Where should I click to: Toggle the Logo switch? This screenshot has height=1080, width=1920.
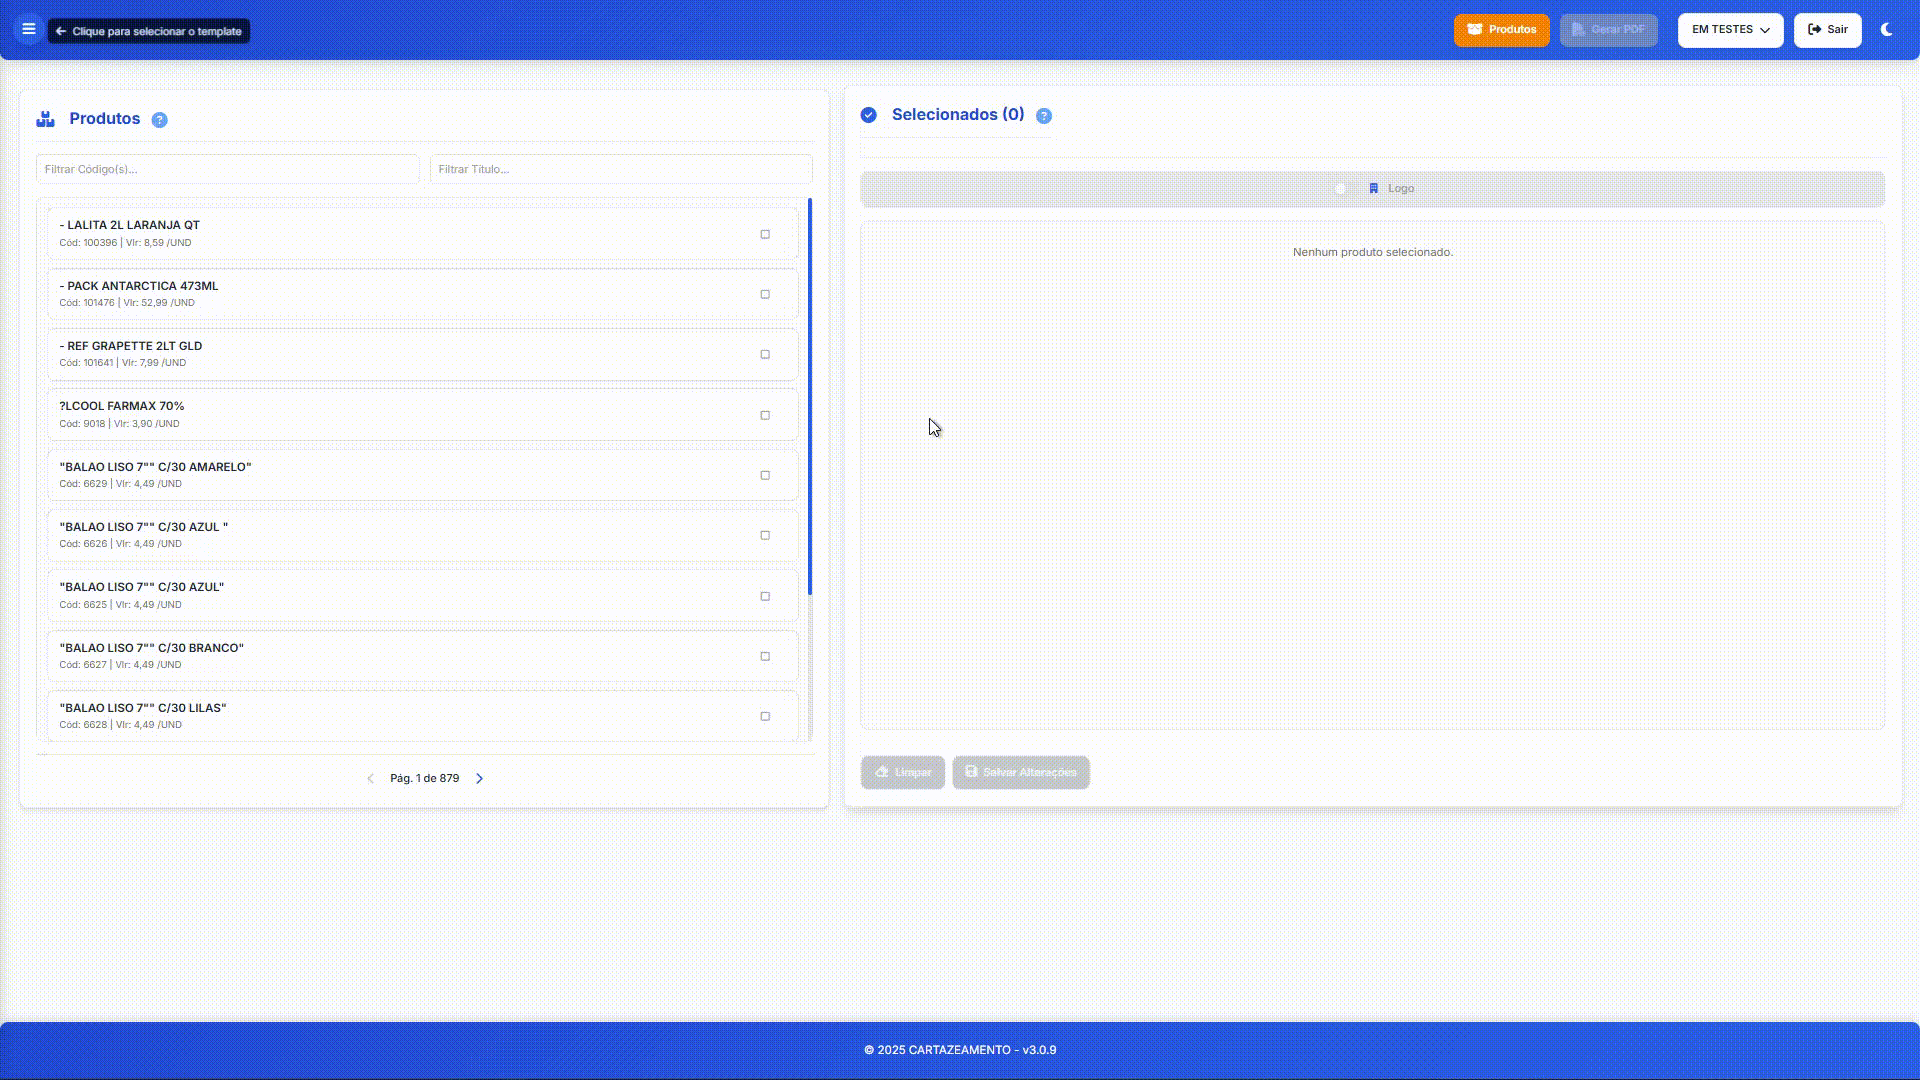coord(1345,189)
